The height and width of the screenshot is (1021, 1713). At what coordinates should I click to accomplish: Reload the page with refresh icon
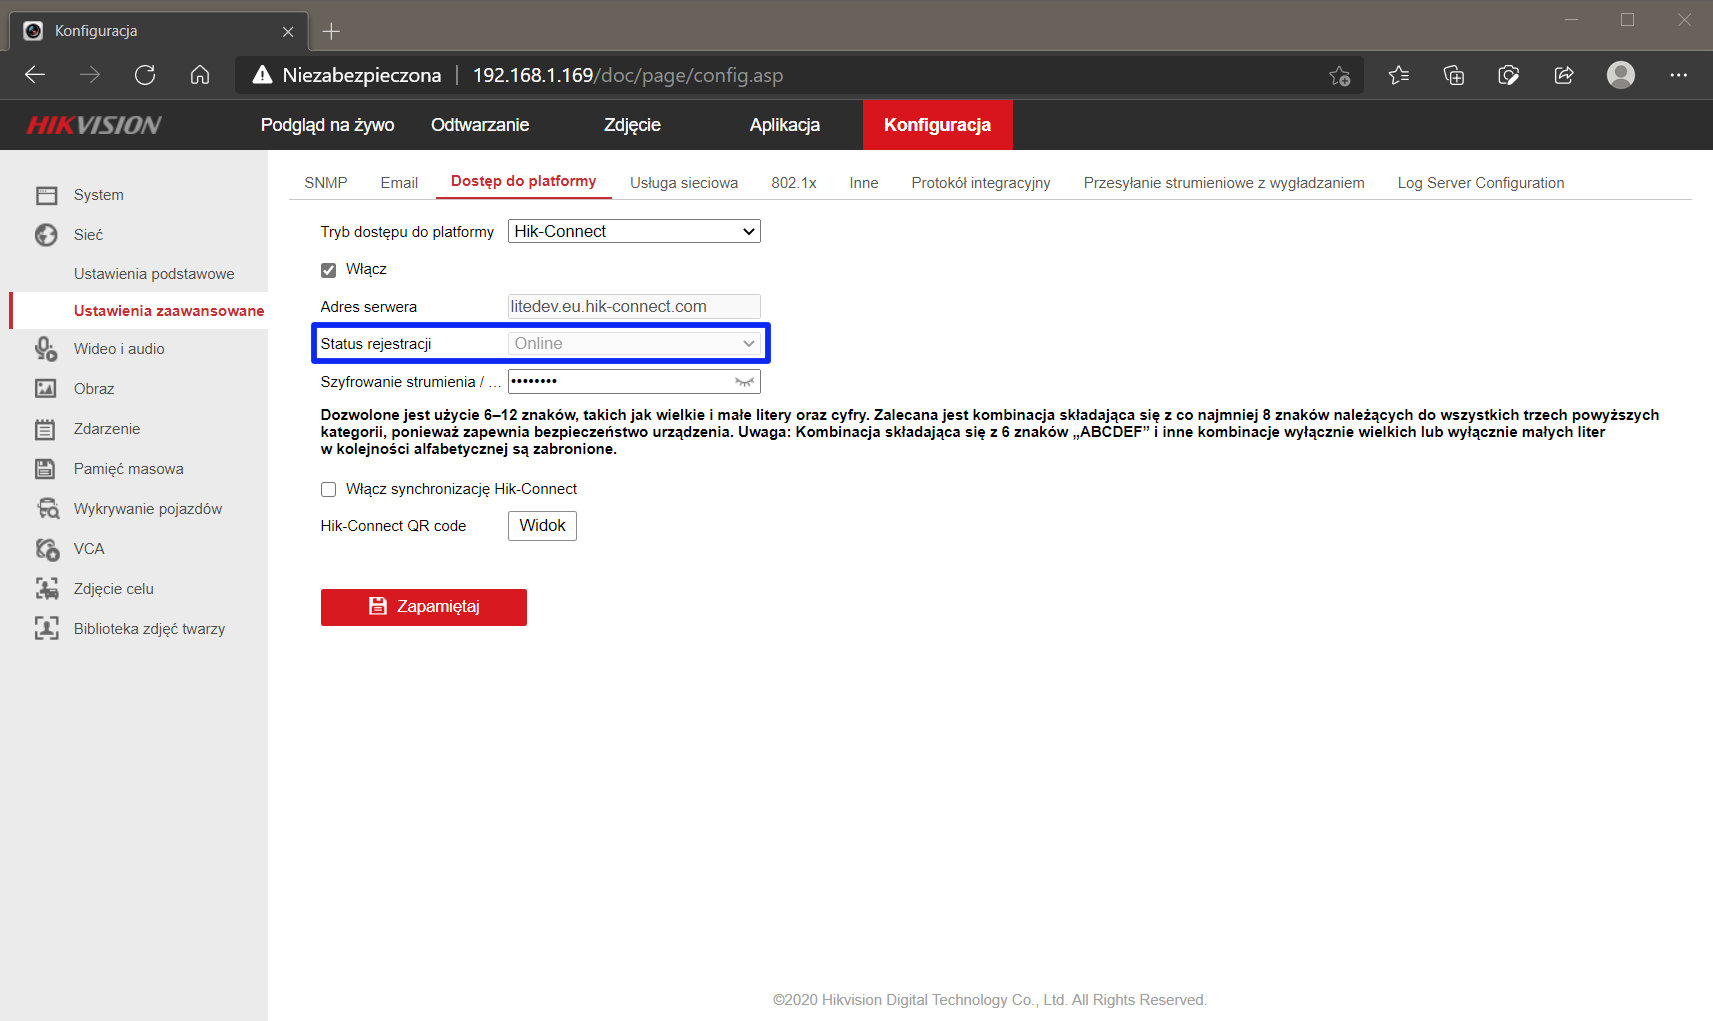coord(145,75)
